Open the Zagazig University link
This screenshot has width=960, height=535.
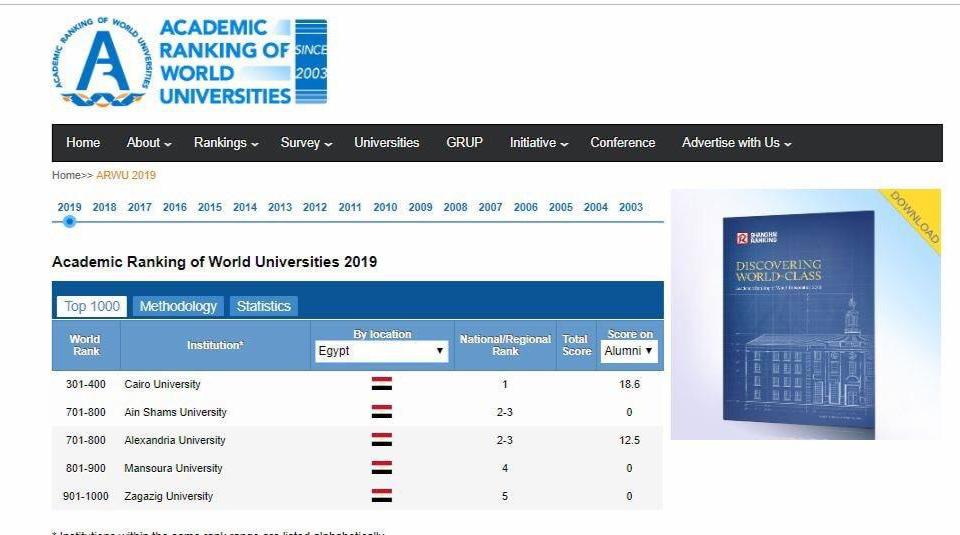[168, 496]
